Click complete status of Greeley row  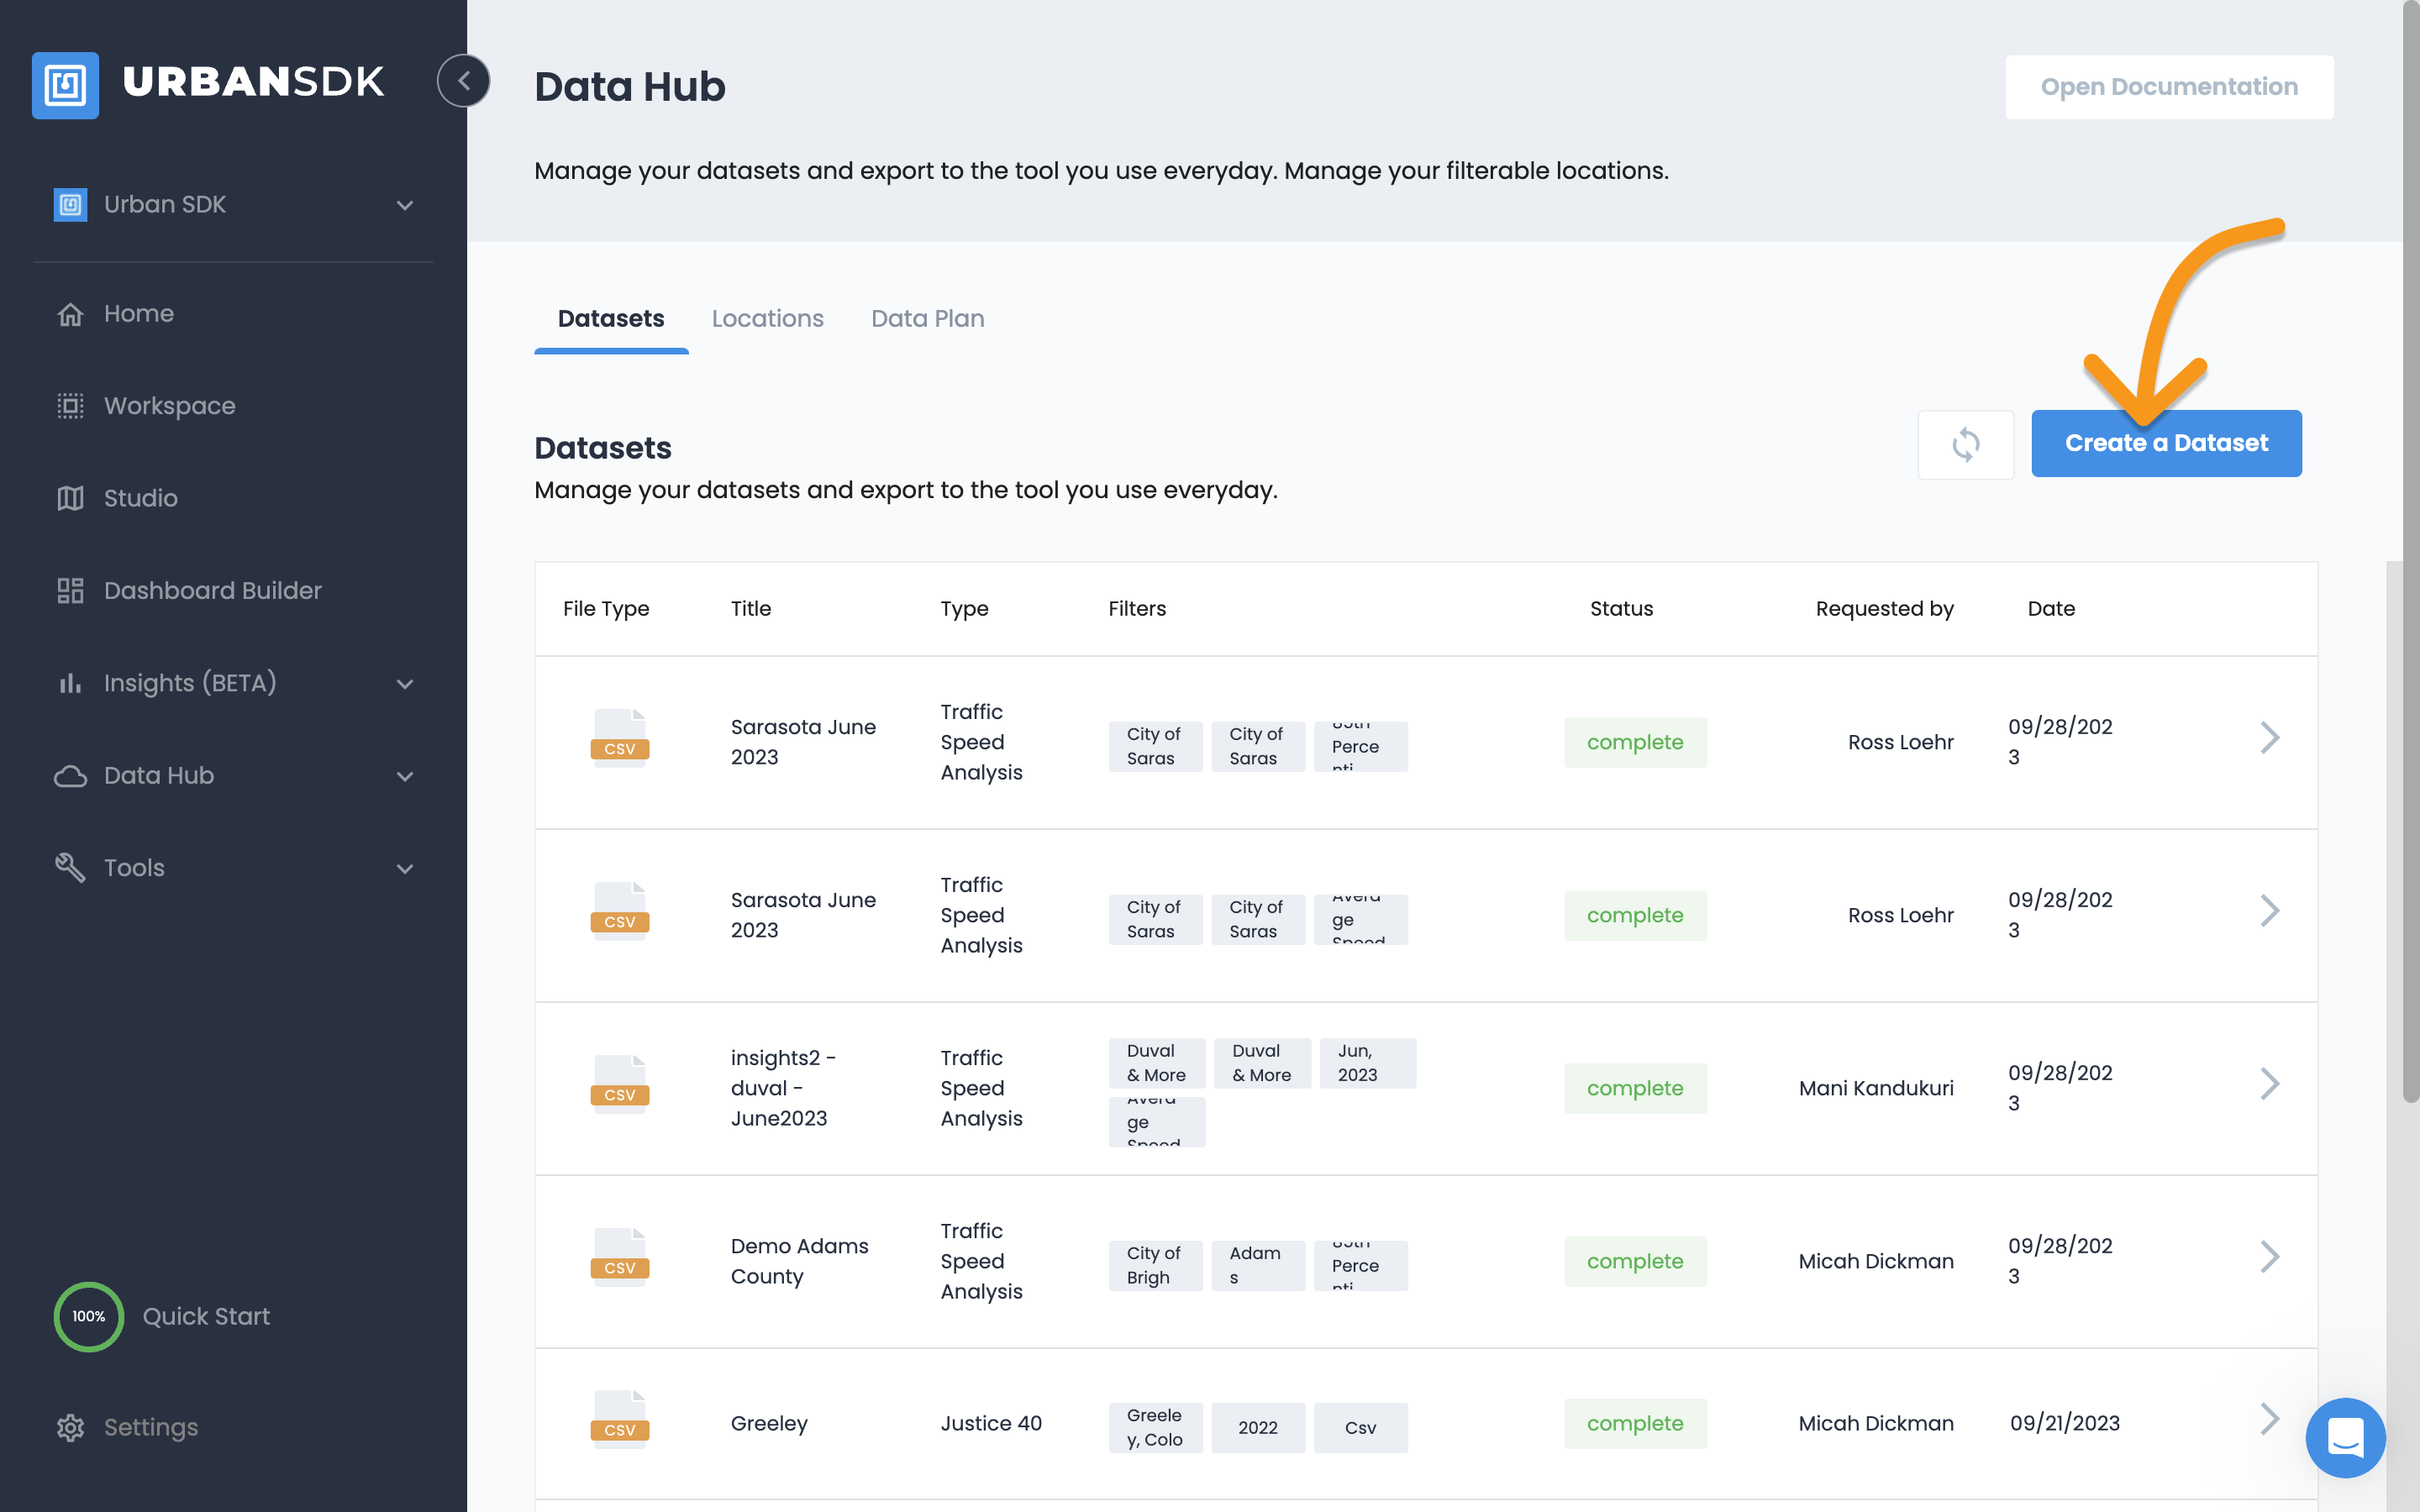coord(1635,1423)
